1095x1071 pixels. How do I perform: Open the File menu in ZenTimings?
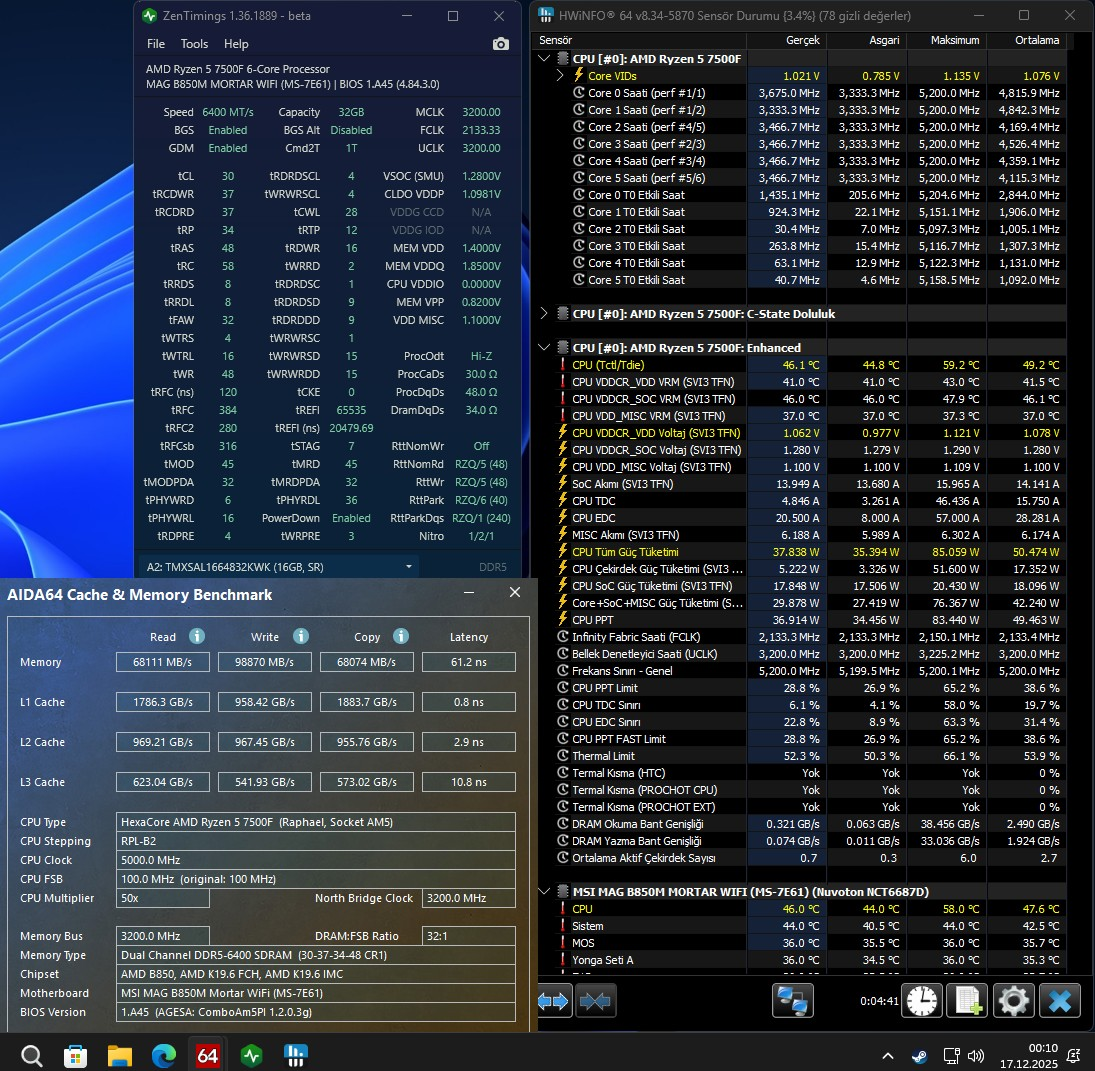click(156, 44)
